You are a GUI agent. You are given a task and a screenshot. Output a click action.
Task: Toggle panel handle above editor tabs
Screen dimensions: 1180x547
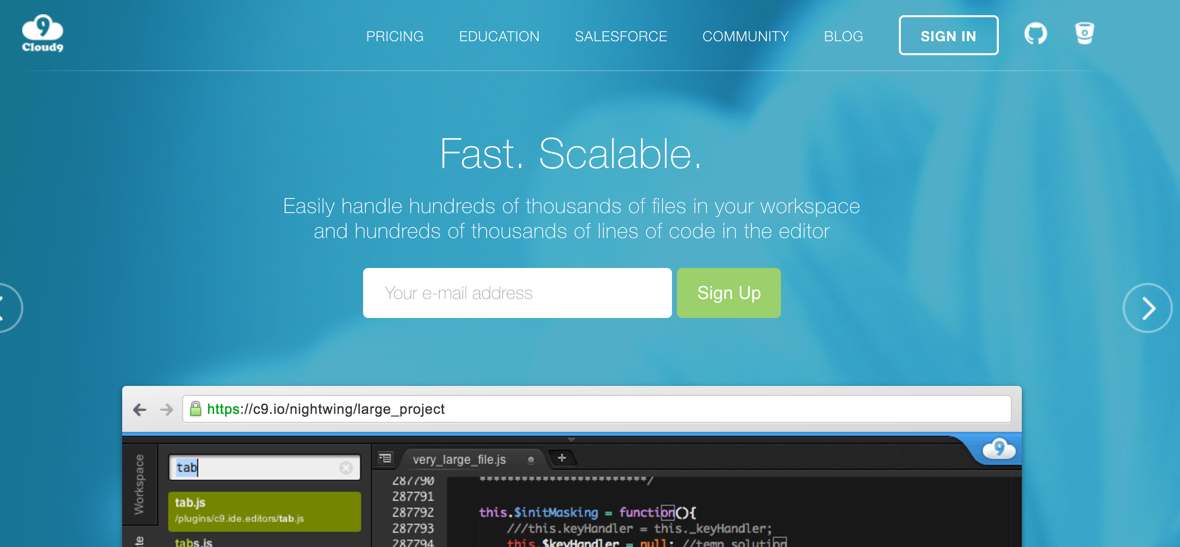pos(571,438)
